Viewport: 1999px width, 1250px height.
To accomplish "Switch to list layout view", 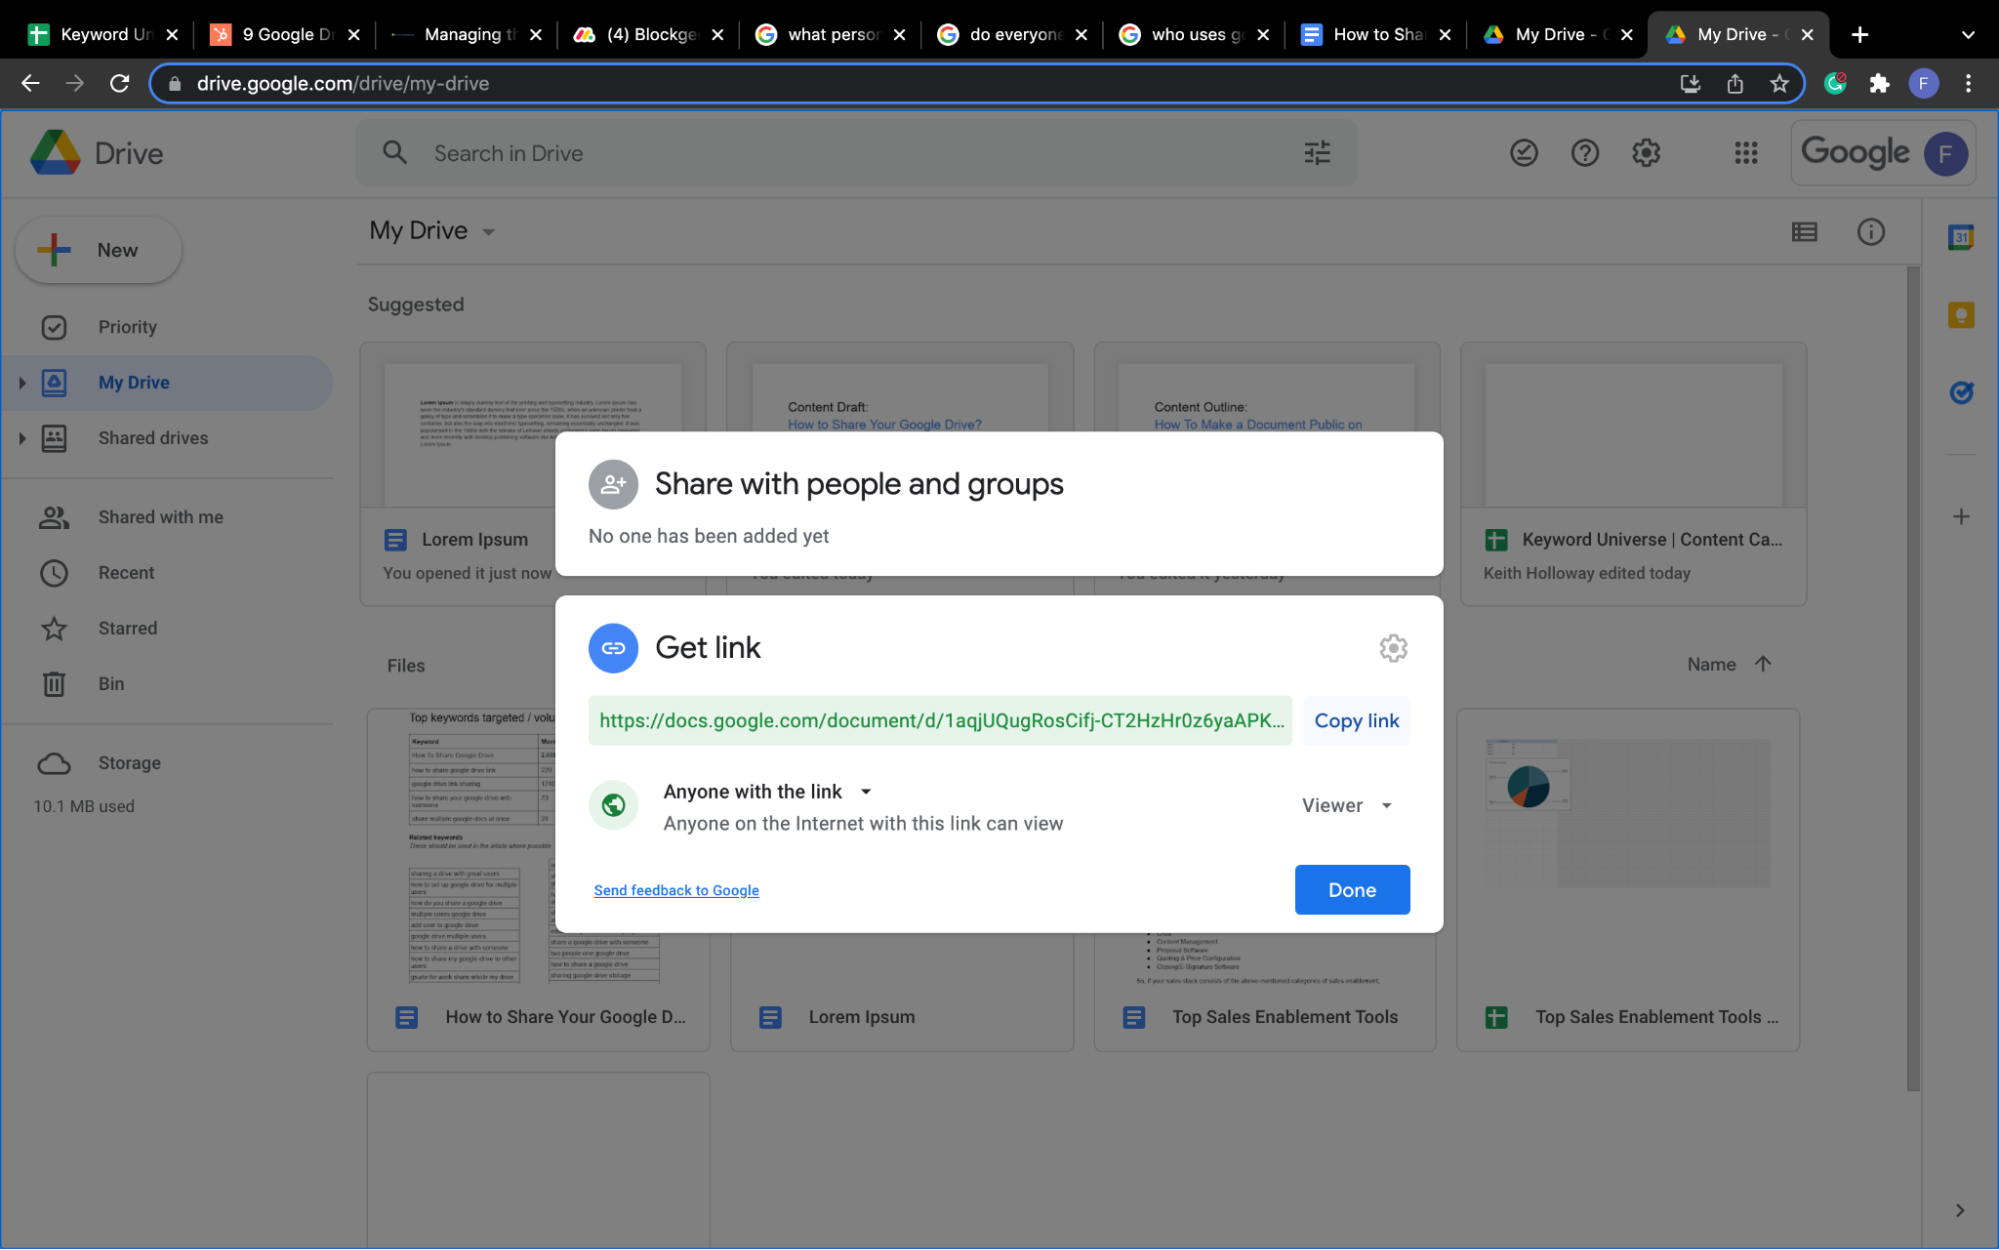I will coord(1804,232).
